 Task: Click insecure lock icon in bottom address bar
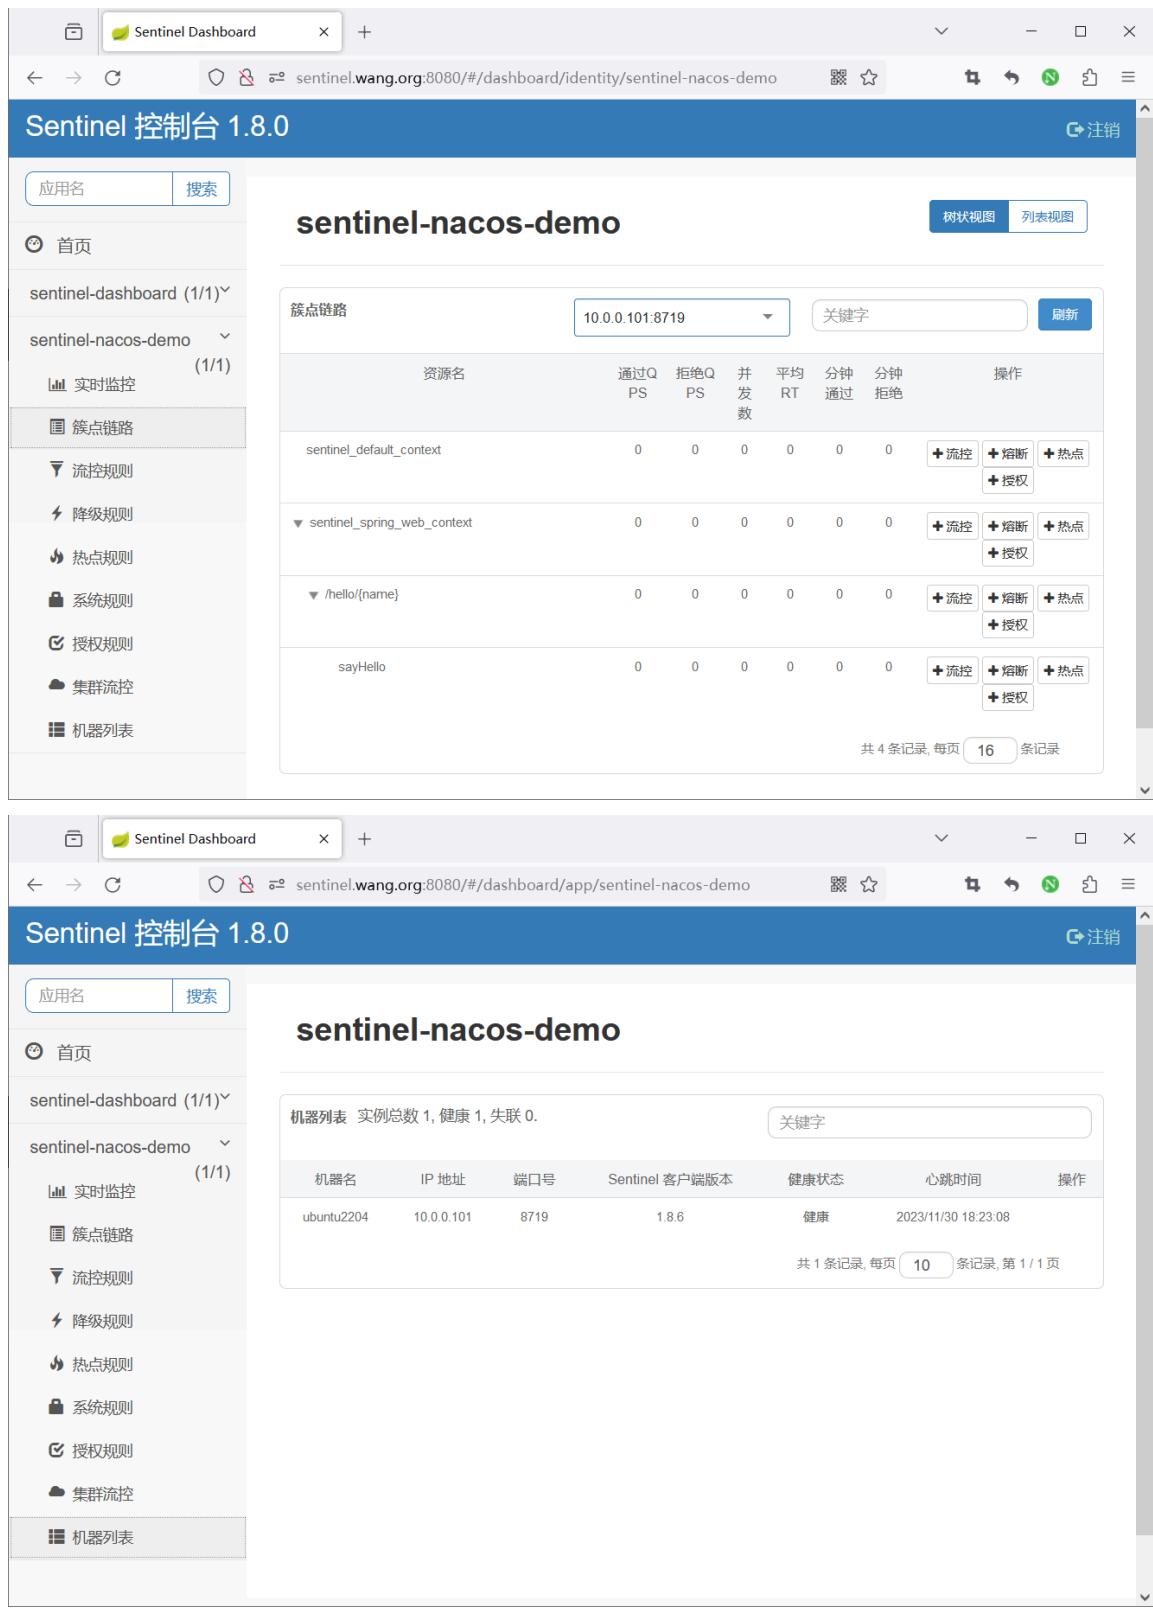[x=246, y=885]
